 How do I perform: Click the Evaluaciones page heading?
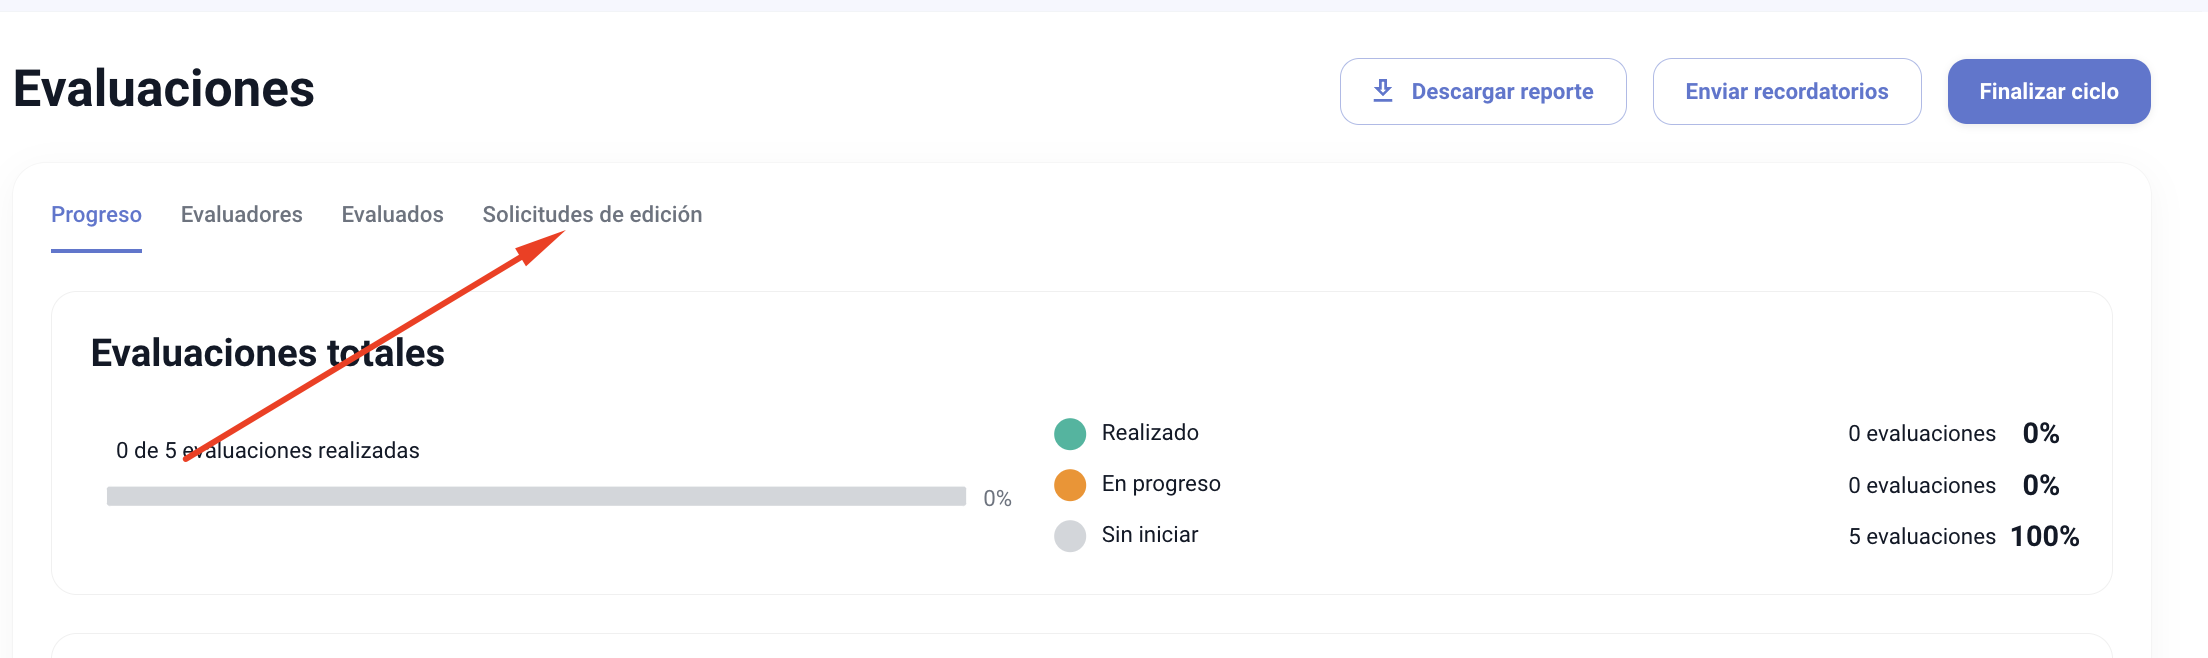164,89
